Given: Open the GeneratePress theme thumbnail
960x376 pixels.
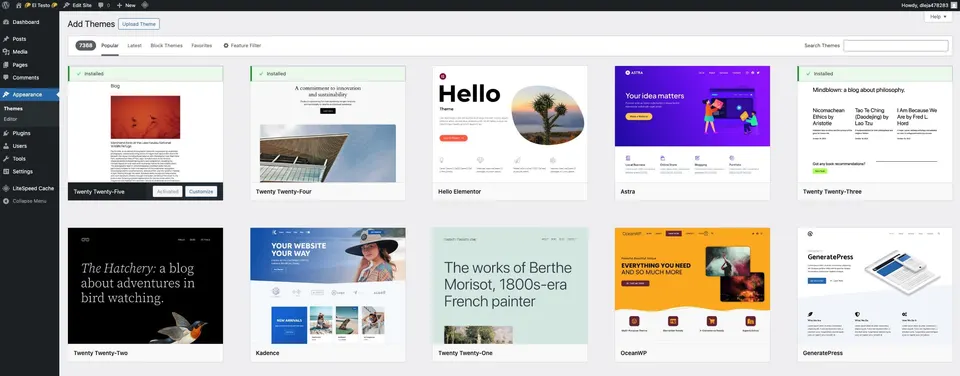Looking at the screenshot, I should pyautogui.click(x=875, y=286).
